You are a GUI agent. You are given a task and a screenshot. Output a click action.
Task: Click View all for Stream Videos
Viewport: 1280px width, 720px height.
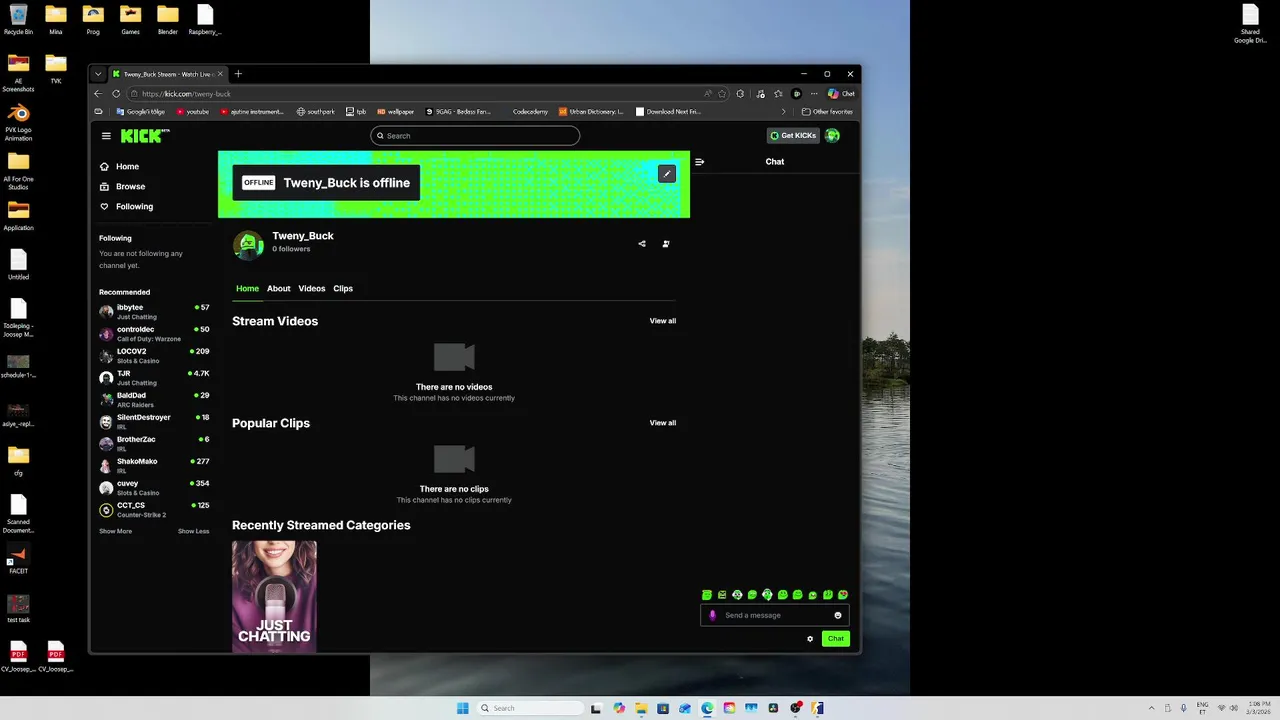point(662,321)
